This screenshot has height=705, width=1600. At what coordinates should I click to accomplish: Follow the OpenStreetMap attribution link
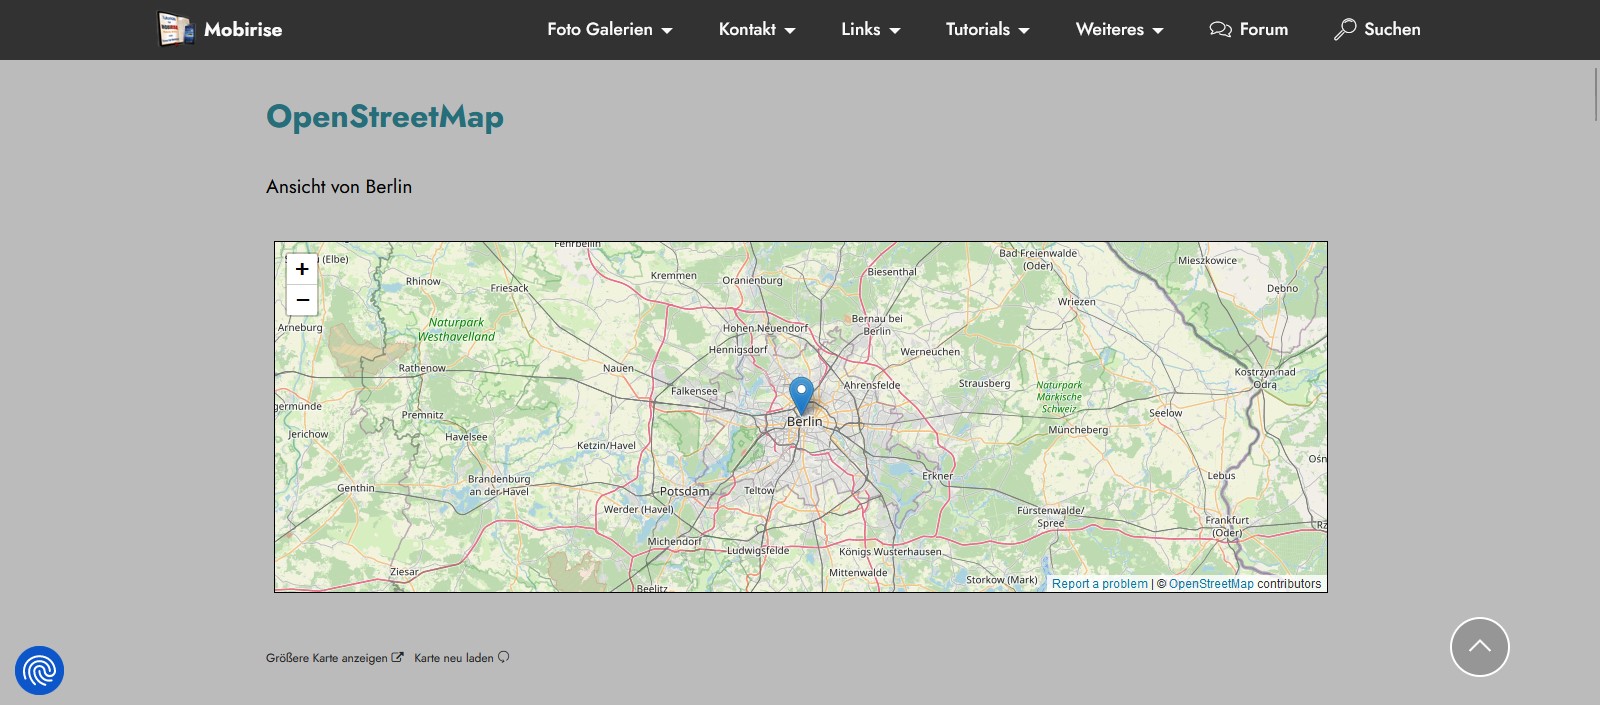click(1210, 584)
